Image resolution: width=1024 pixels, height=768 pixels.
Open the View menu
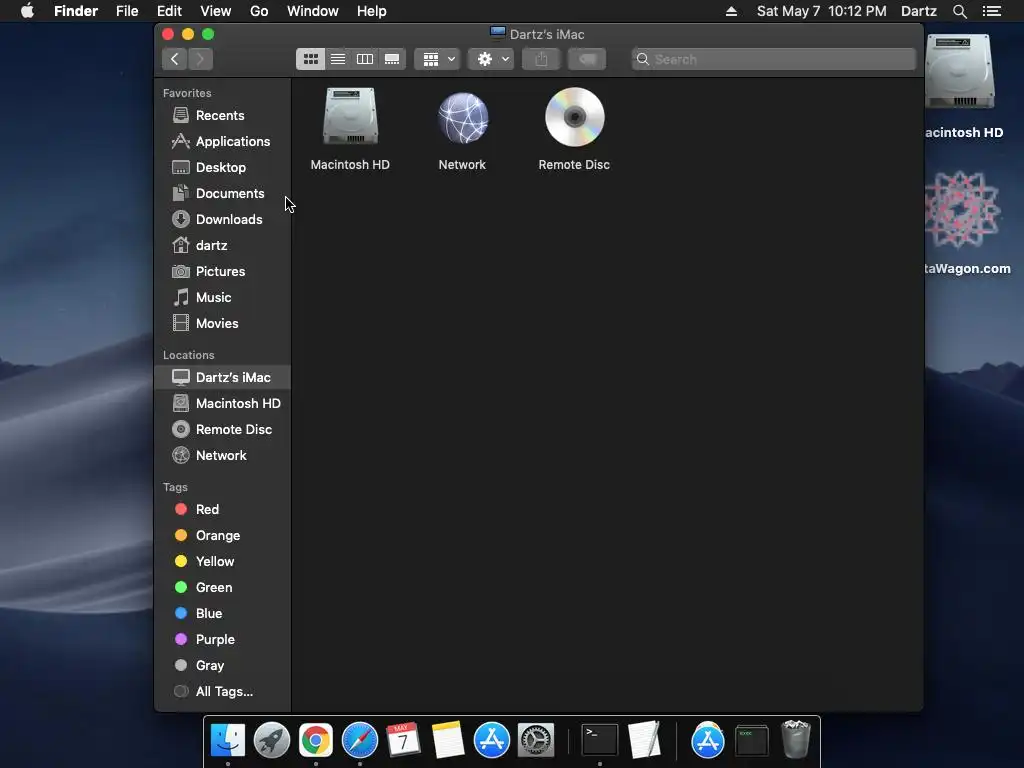pyautogui.click(x=216, y=11)
